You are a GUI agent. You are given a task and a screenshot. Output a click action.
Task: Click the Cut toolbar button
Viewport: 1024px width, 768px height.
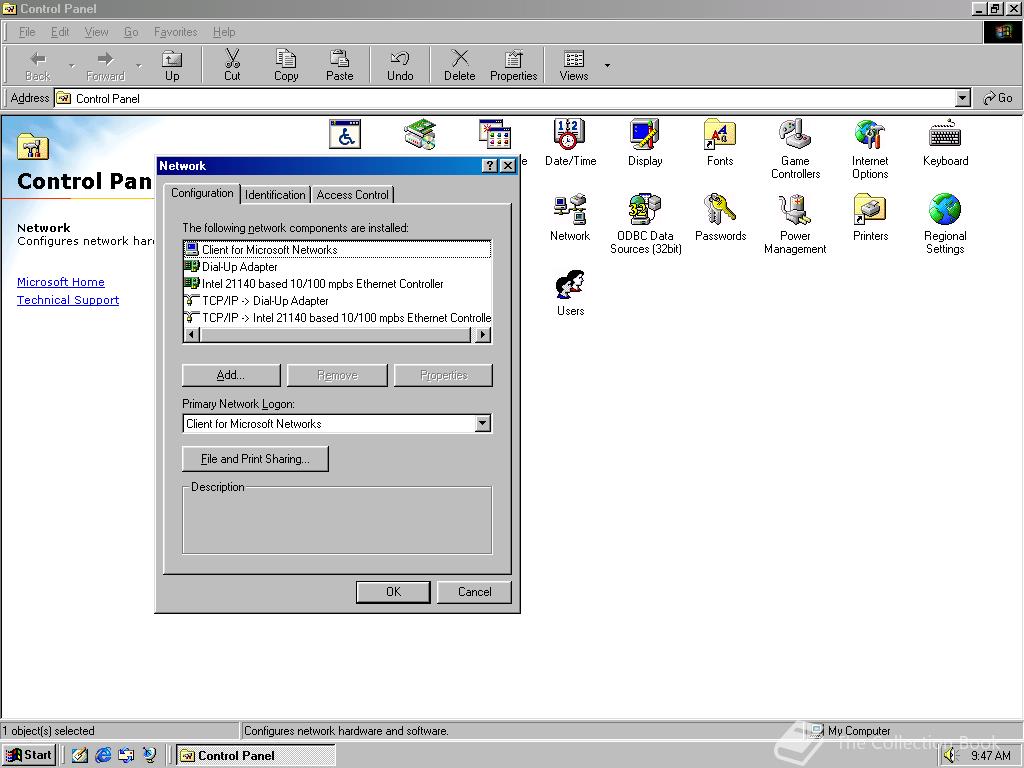[x=232, y=65]
